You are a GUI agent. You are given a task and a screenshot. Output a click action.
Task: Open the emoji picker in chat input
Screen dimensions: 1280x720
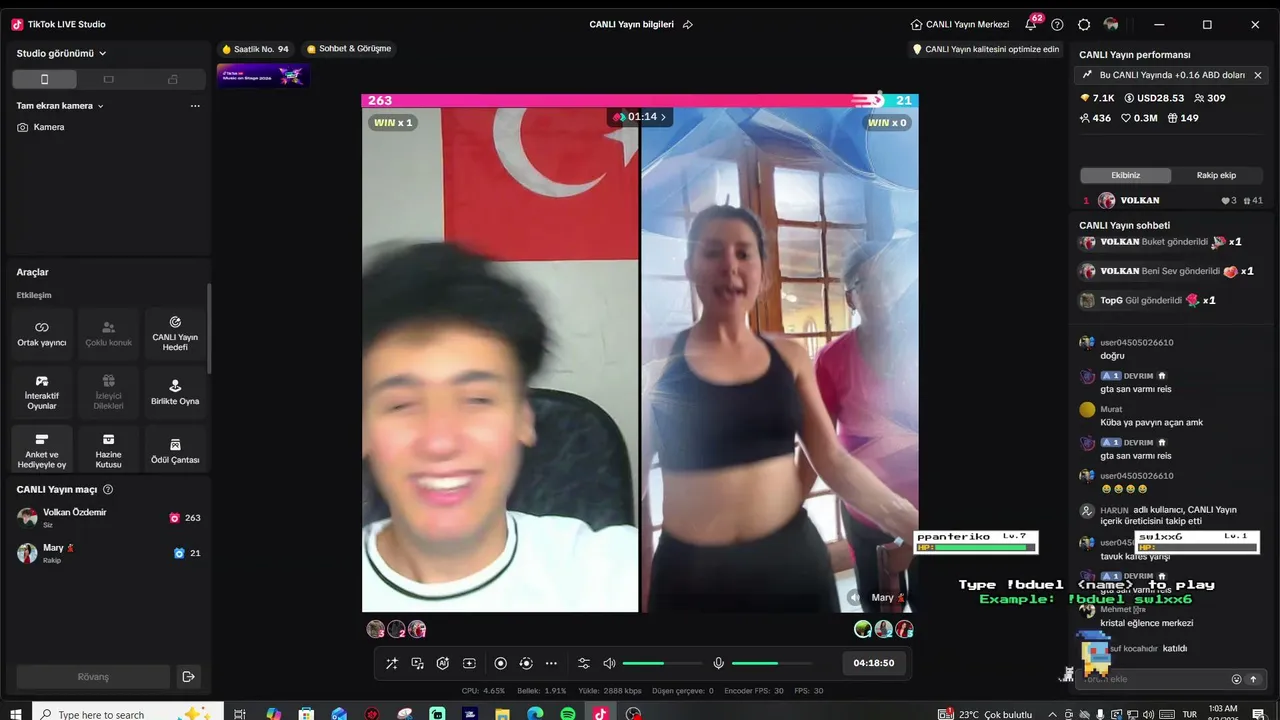pyautogui.click(x=1236, y=679)
